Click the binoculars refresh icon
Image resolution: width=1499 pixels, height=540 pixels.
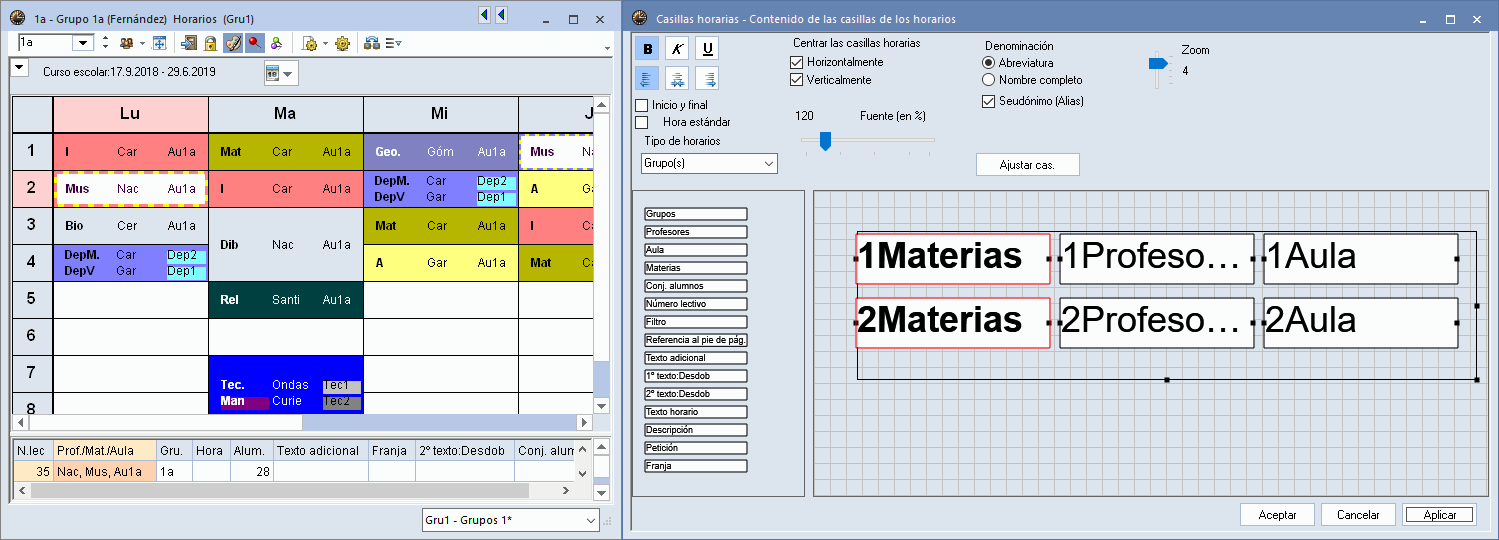[371, 43]
